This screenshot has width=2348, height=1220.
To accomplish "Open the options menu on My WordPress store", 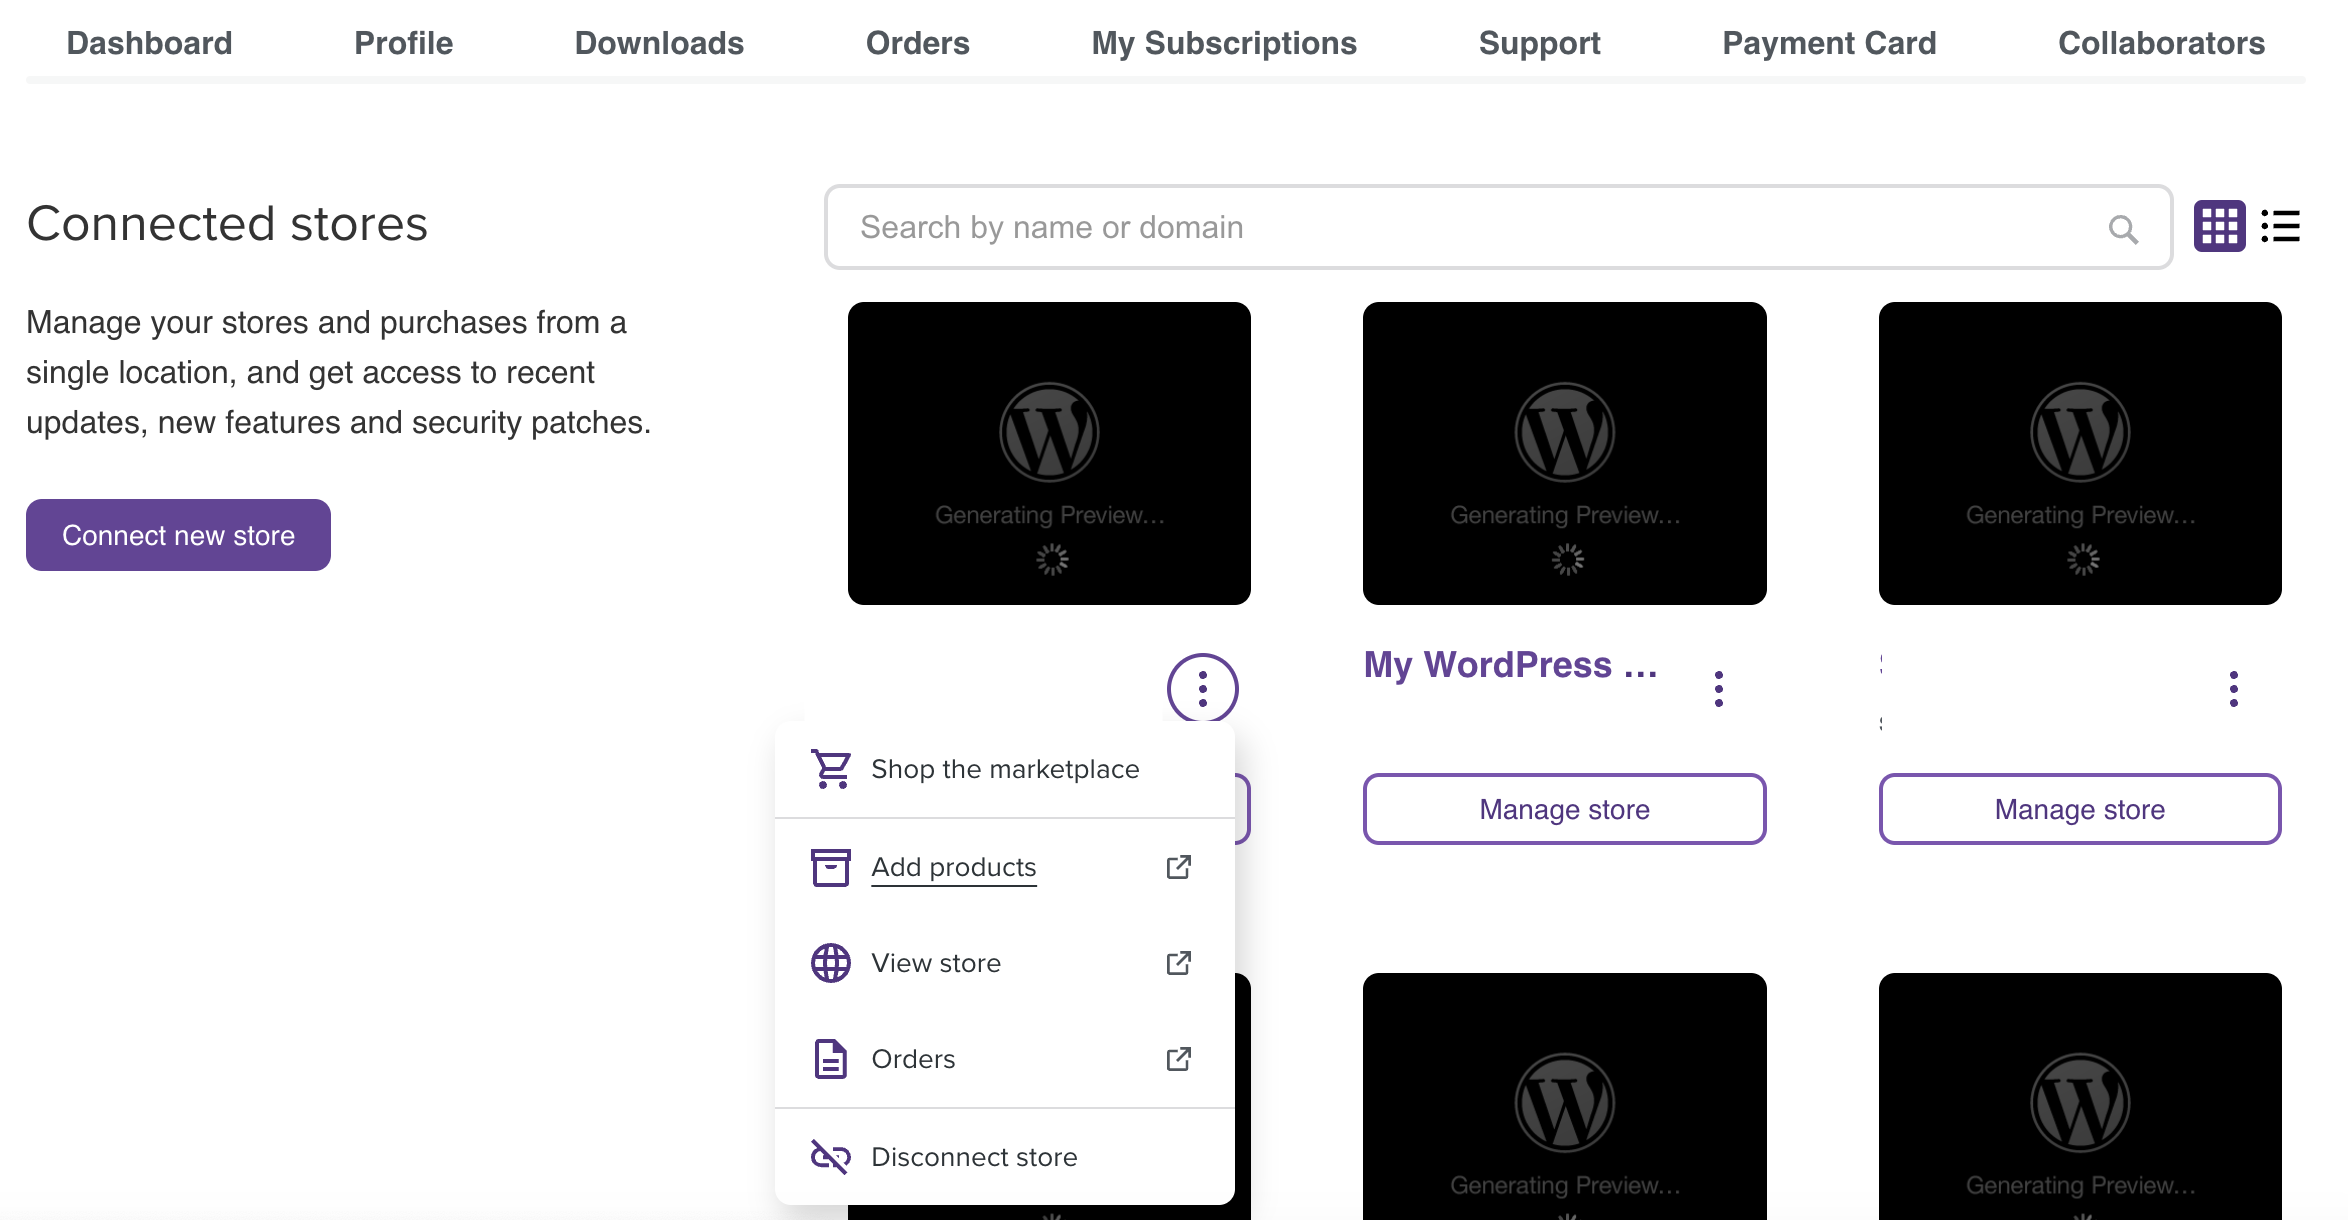I will 1719,687.
